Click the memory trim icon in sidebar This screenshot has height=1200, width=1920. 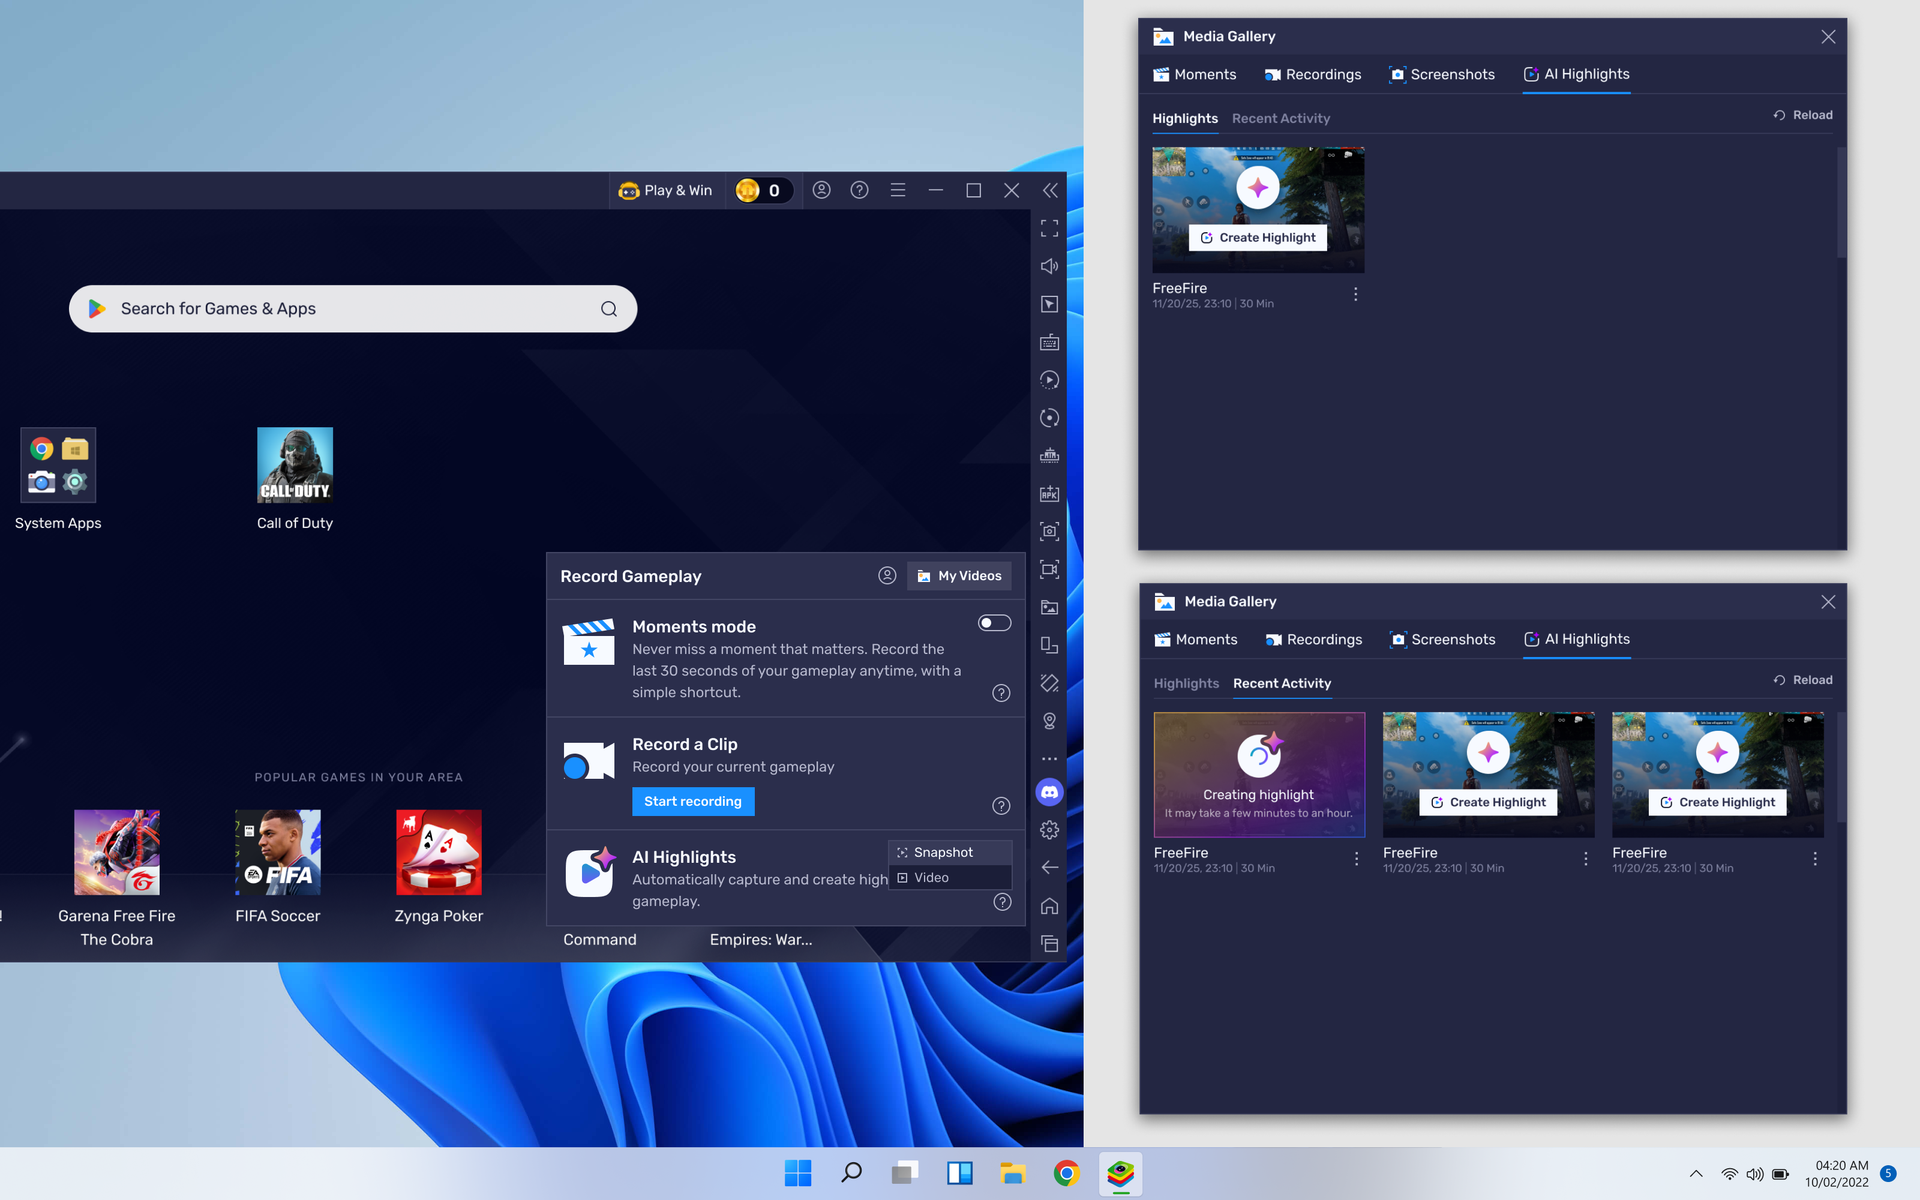1049,456
